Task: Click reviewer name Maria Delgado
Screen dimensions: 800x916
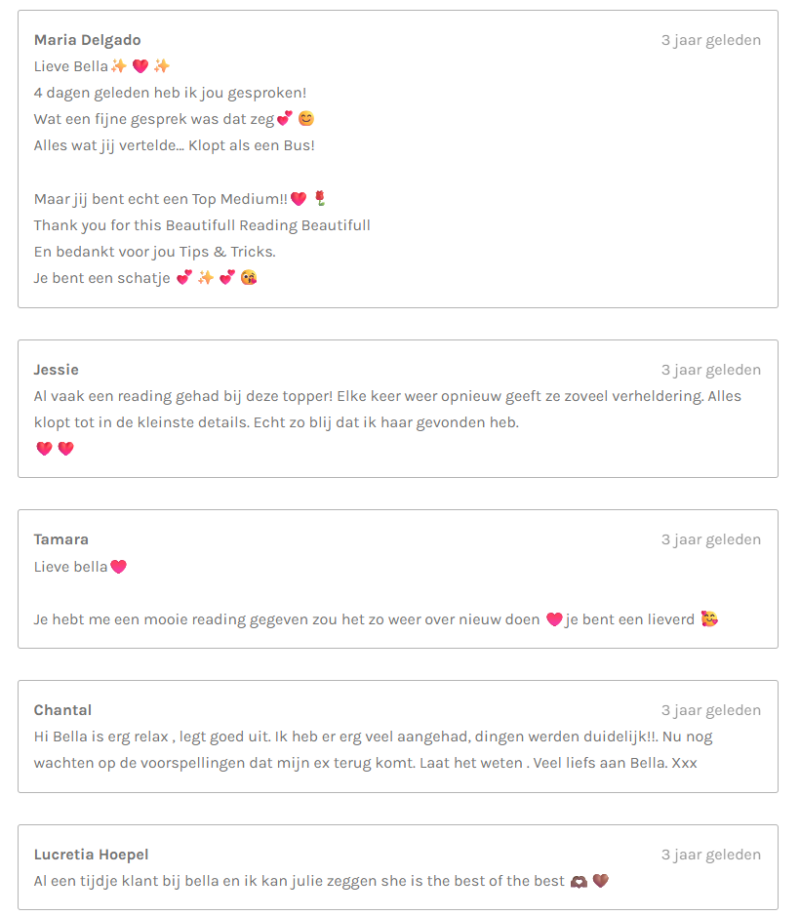Action: coord(88,40)
